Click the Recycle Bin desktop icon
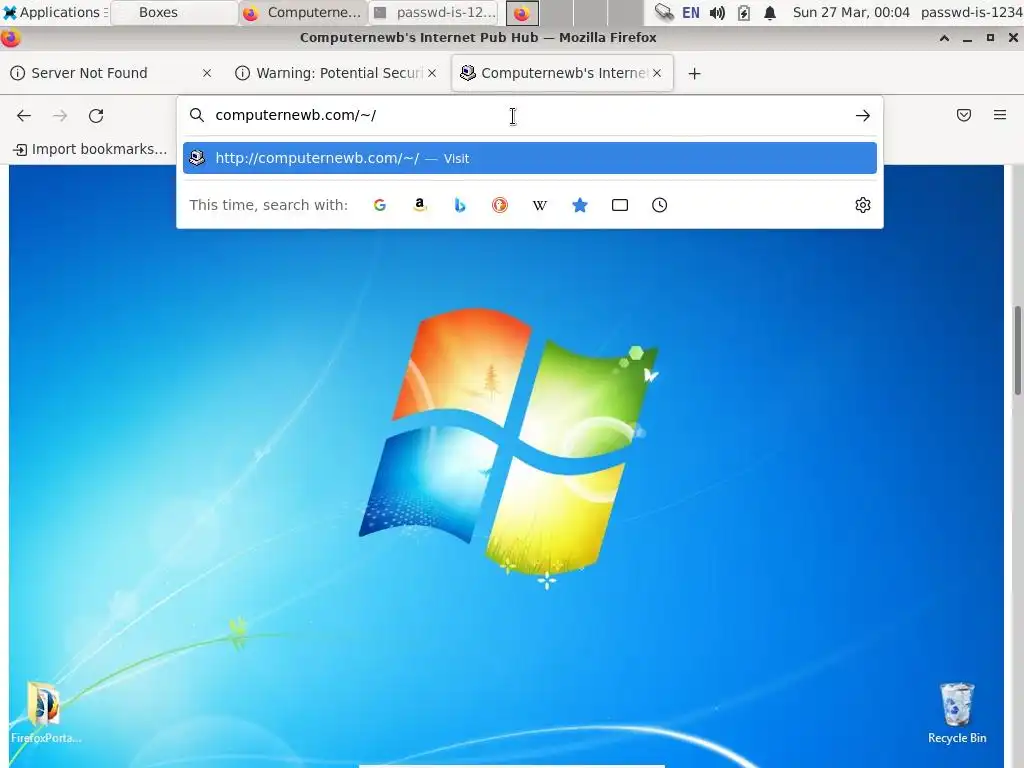This screenshot has width=1024, height=768. (x=957, y=713)
